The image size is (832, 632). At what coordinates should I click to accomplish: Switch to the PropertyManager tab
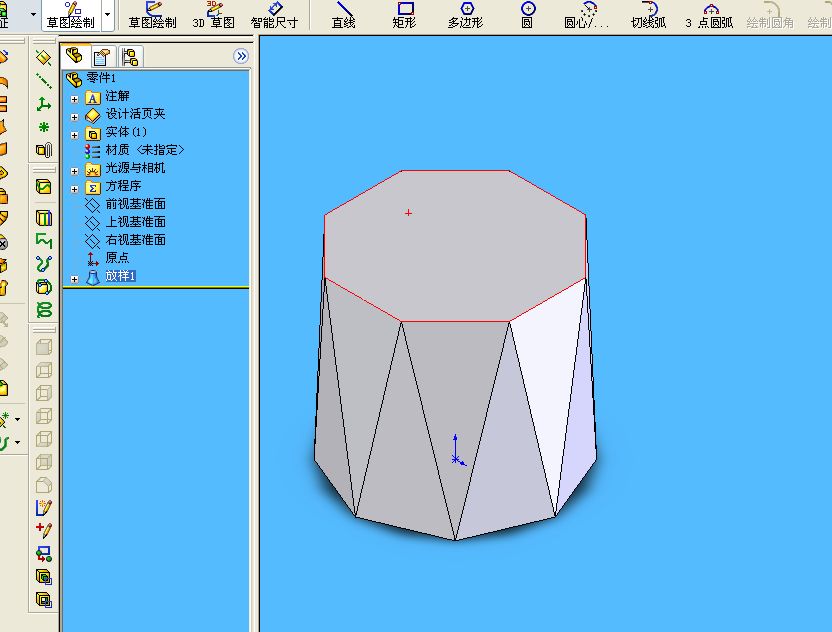101,56
